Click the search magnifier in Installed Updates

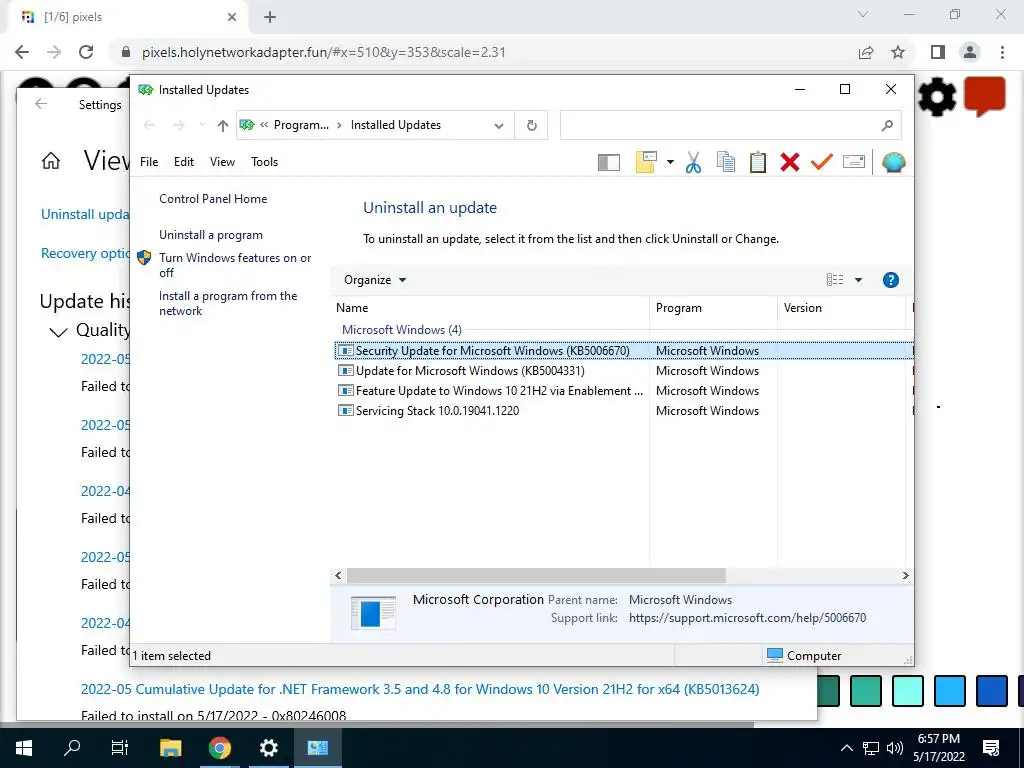pos(887,125)
